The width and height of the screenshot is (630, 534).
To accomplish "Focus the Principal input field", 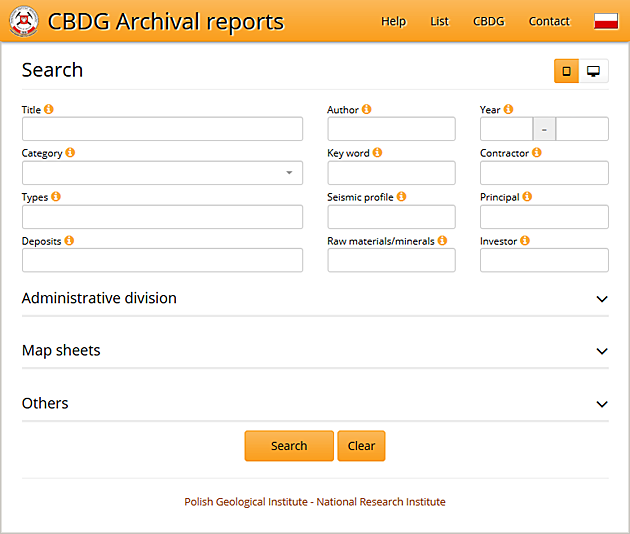I will click(544, 217).
